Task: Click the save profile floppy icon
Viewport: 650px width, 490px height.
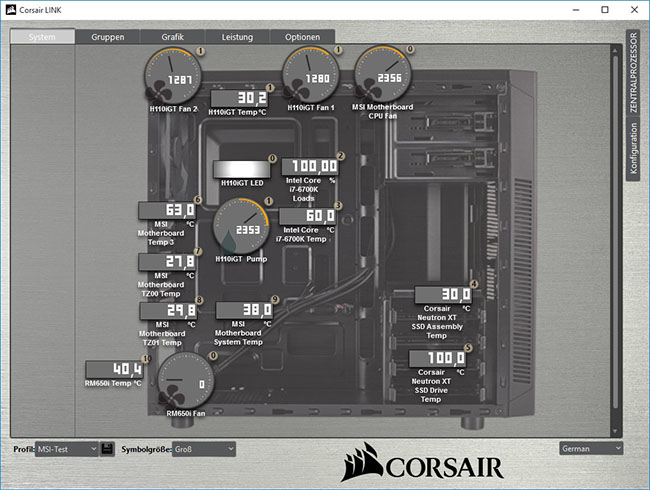Action: (x=107, y=449)
